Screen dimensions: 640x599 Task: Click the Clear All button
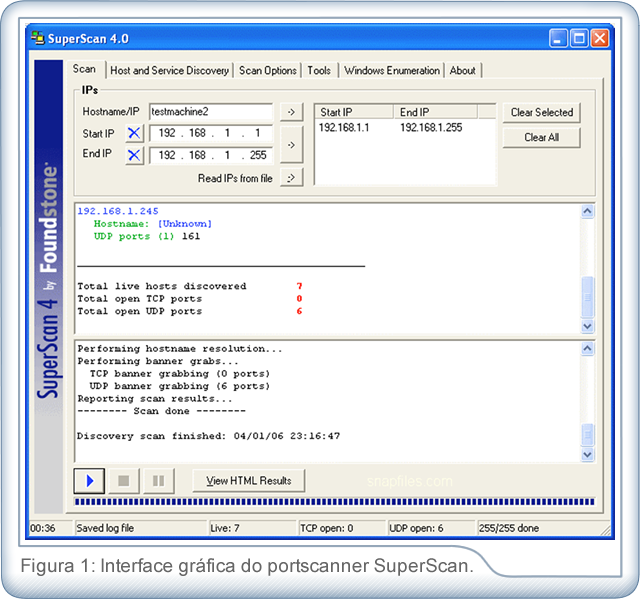[542, 138]
